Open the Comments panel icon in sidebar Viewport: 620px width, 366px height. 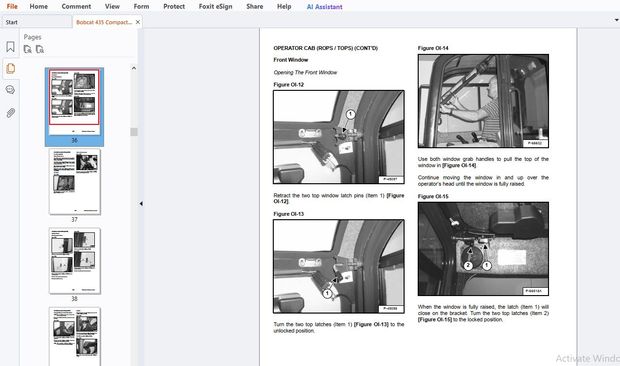tap(11, 90)
